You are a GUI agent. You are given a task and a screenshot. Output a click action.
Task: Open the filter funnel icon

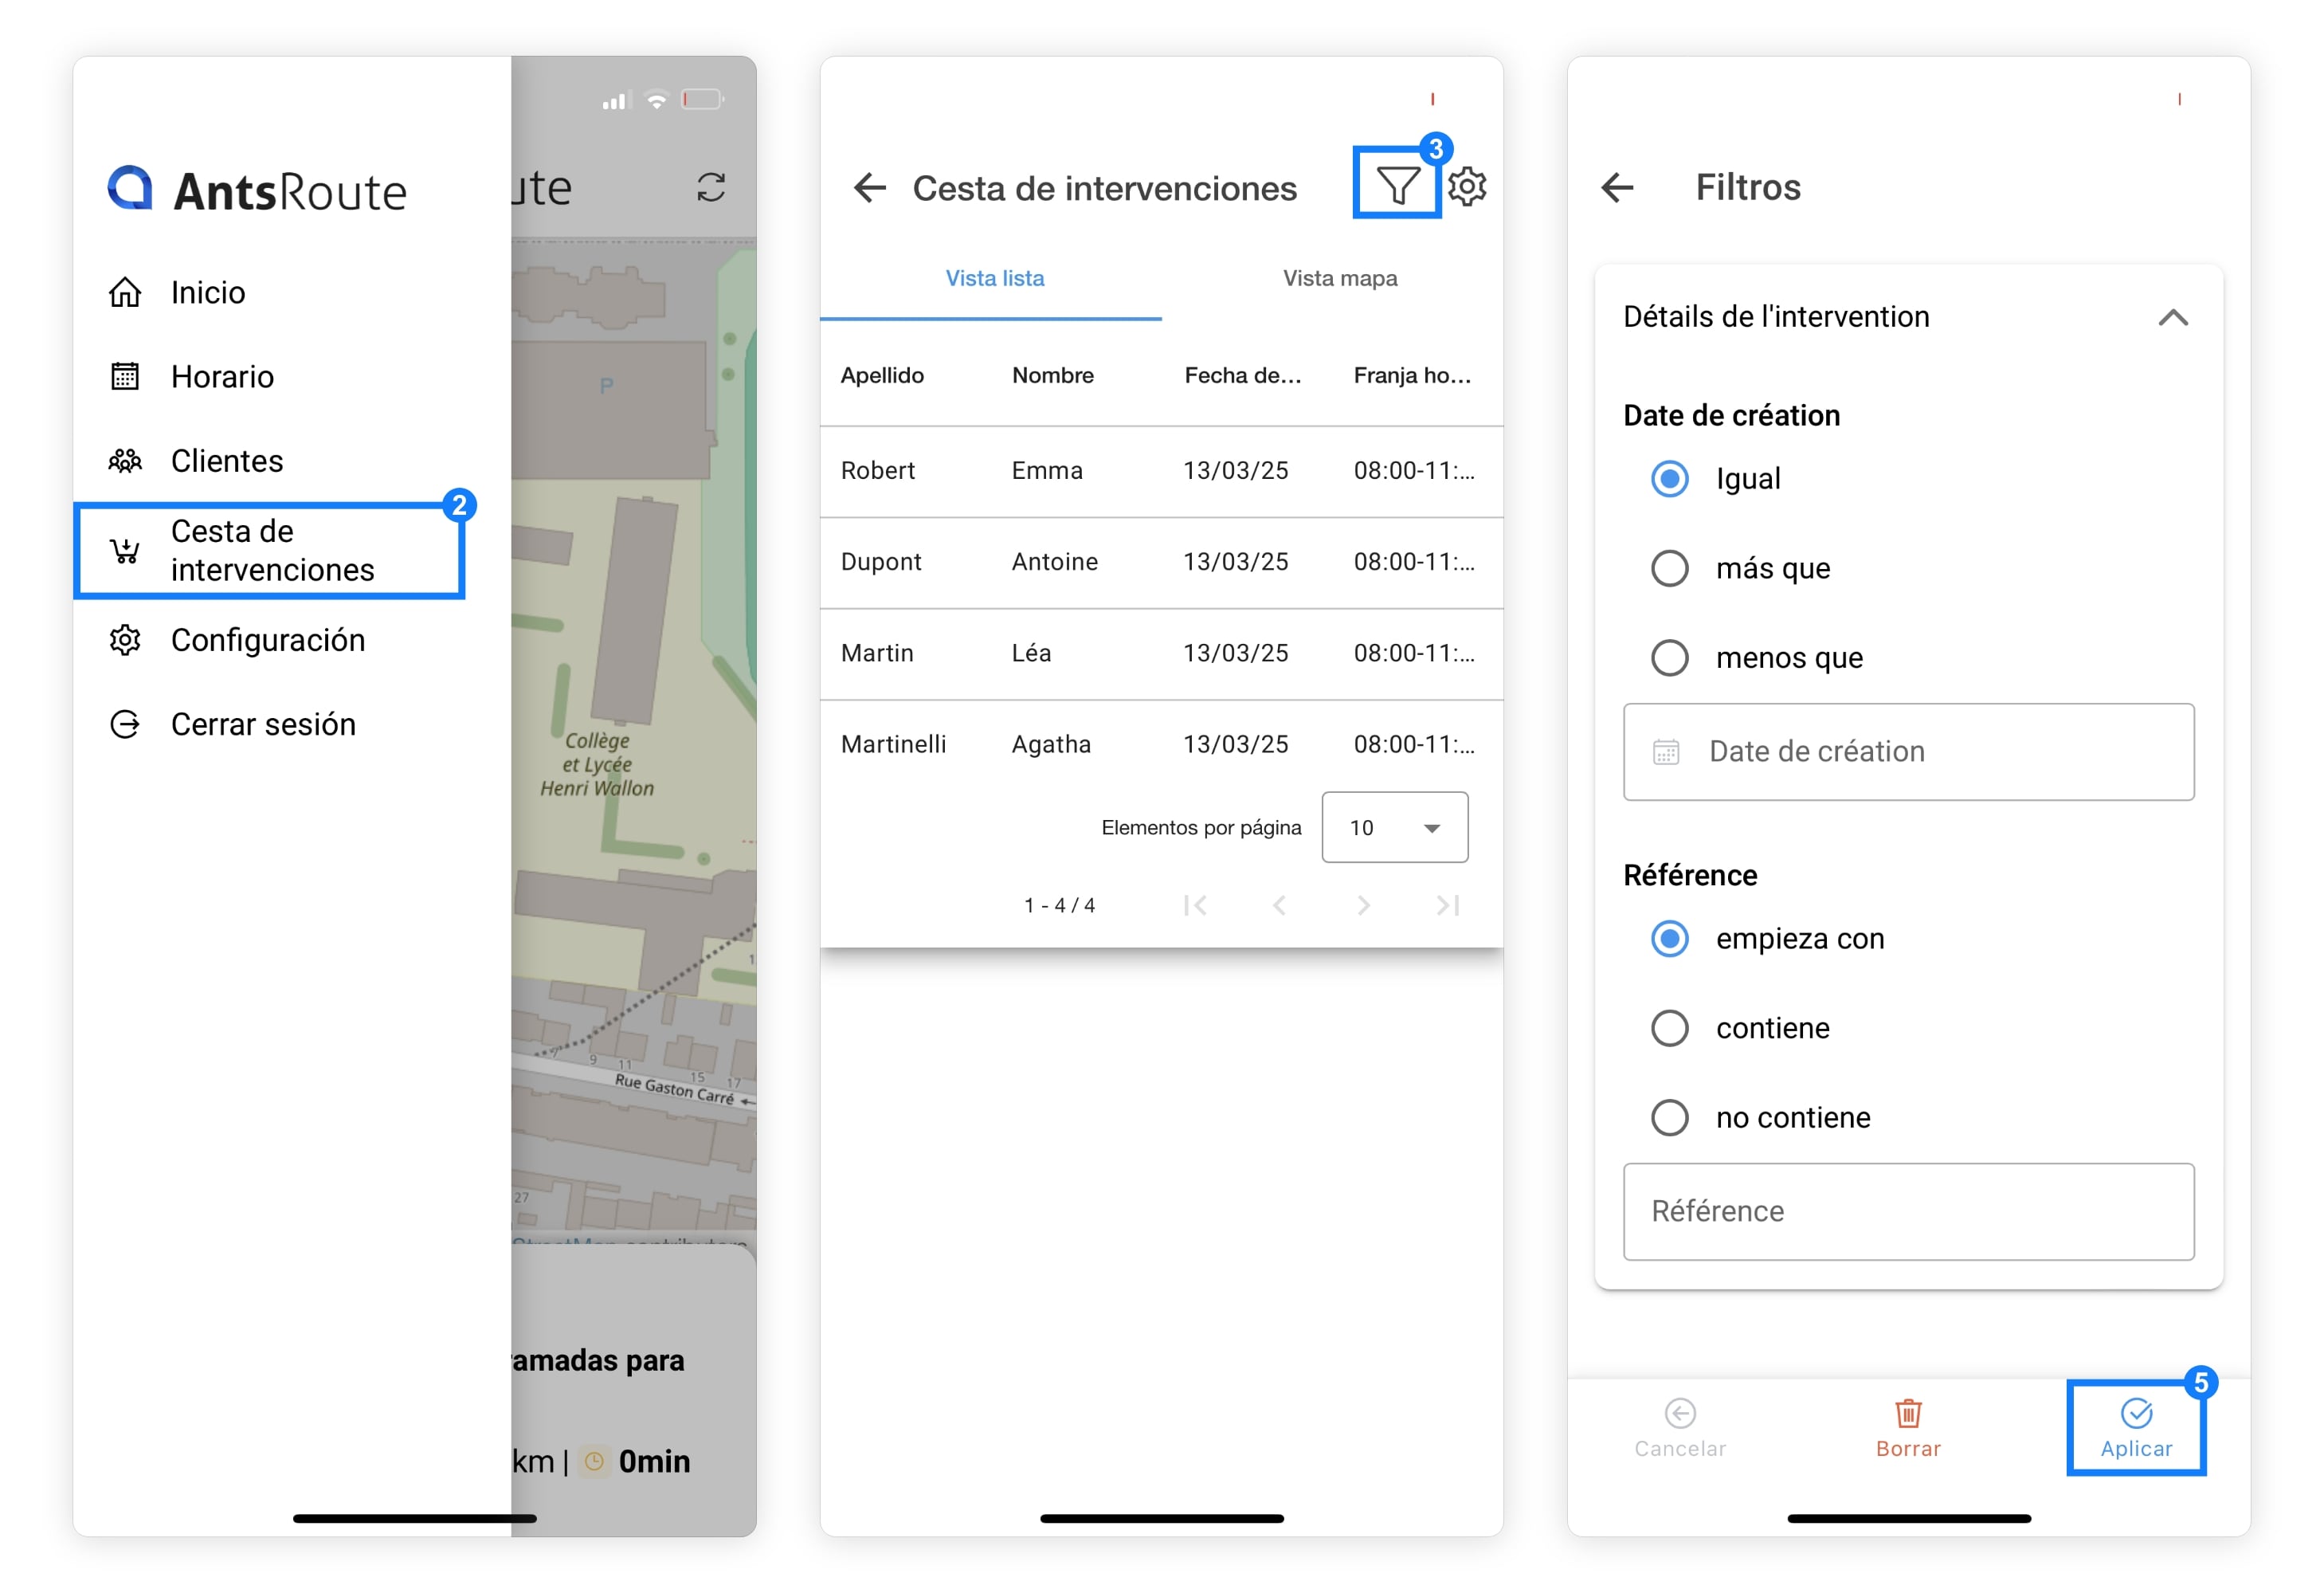point(1397,185)
